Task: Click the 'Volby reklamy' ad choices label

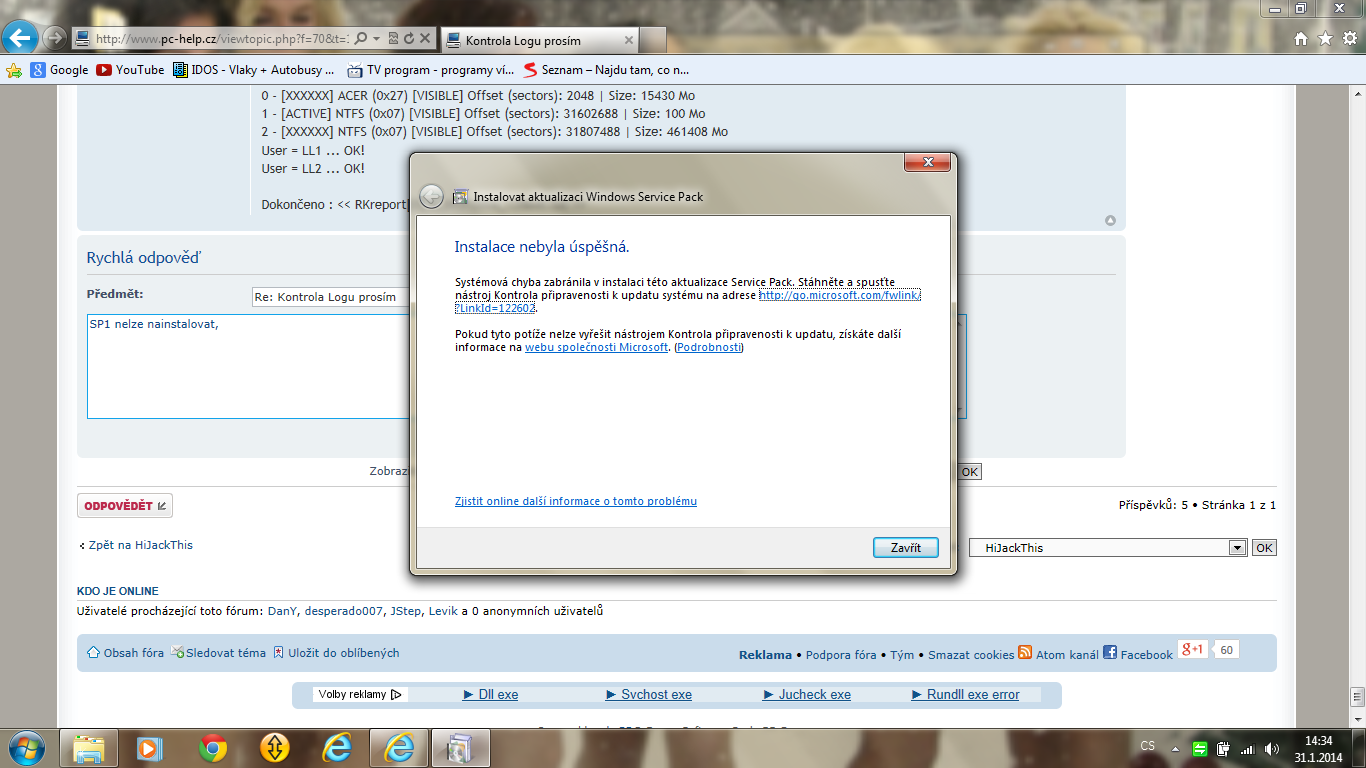Action: [x=359, y=694]
